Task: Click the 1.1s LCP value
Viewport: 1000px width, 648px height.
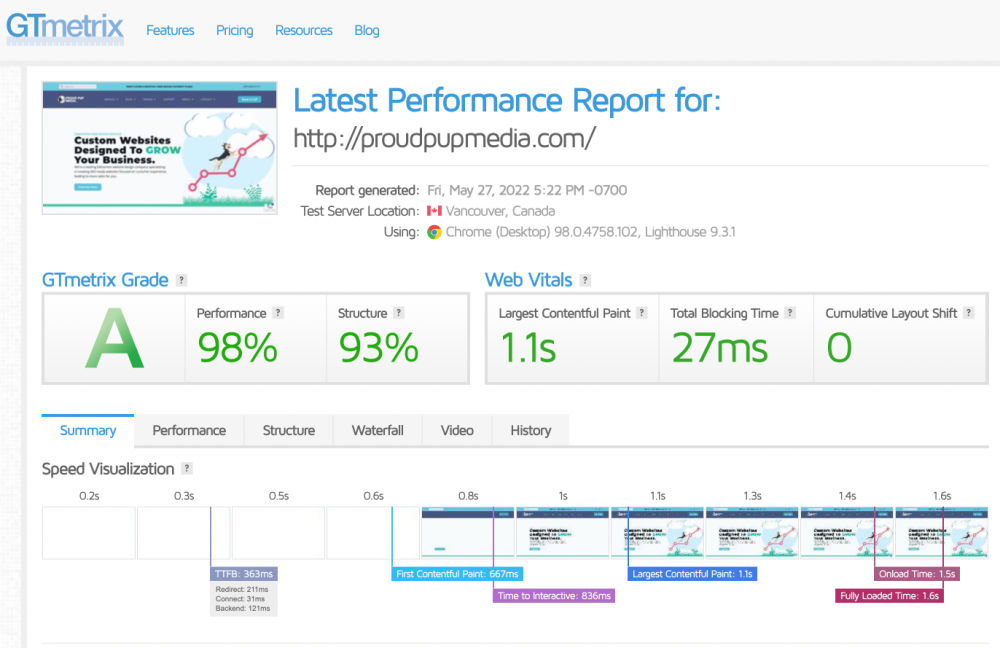Action: (x=528, y=348)
